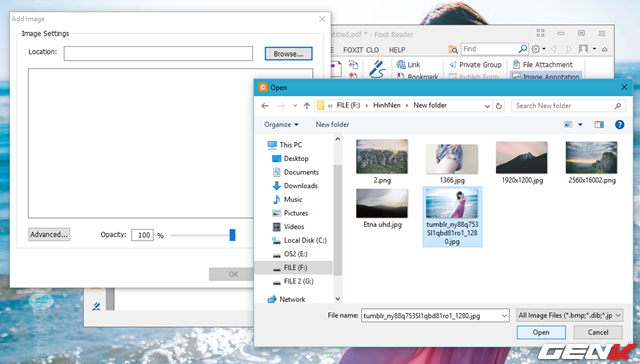Select Link tool in Foxit Reader ribbon

(408, 64)
